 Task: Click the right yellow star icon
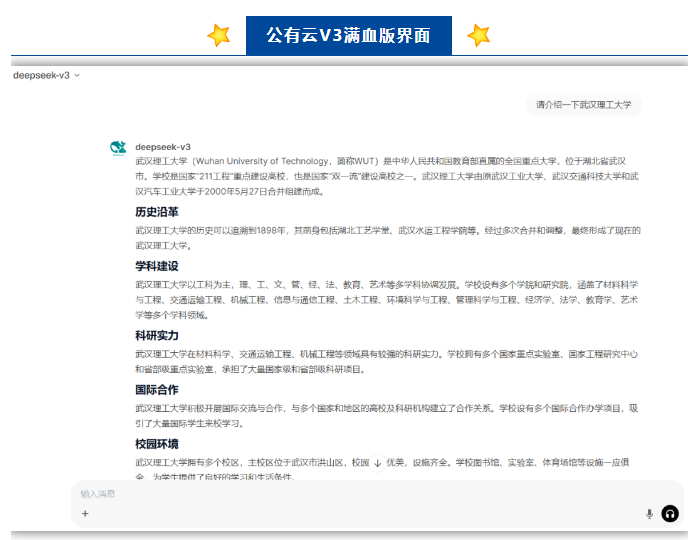[x=479, y=35]
